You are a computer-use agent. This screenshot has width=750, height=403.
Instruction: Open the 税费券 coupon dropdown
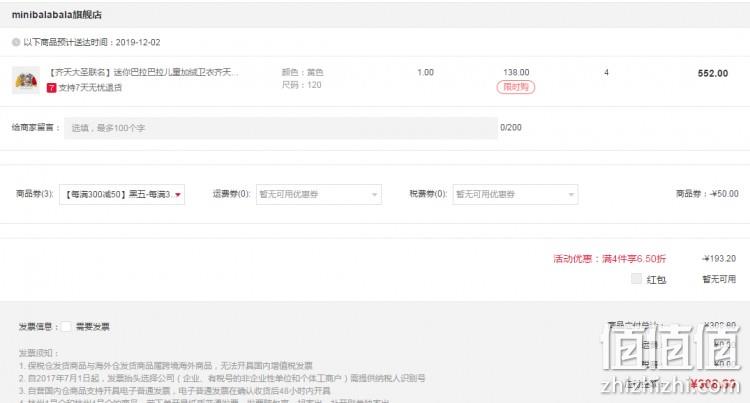[x=515, y=195]
